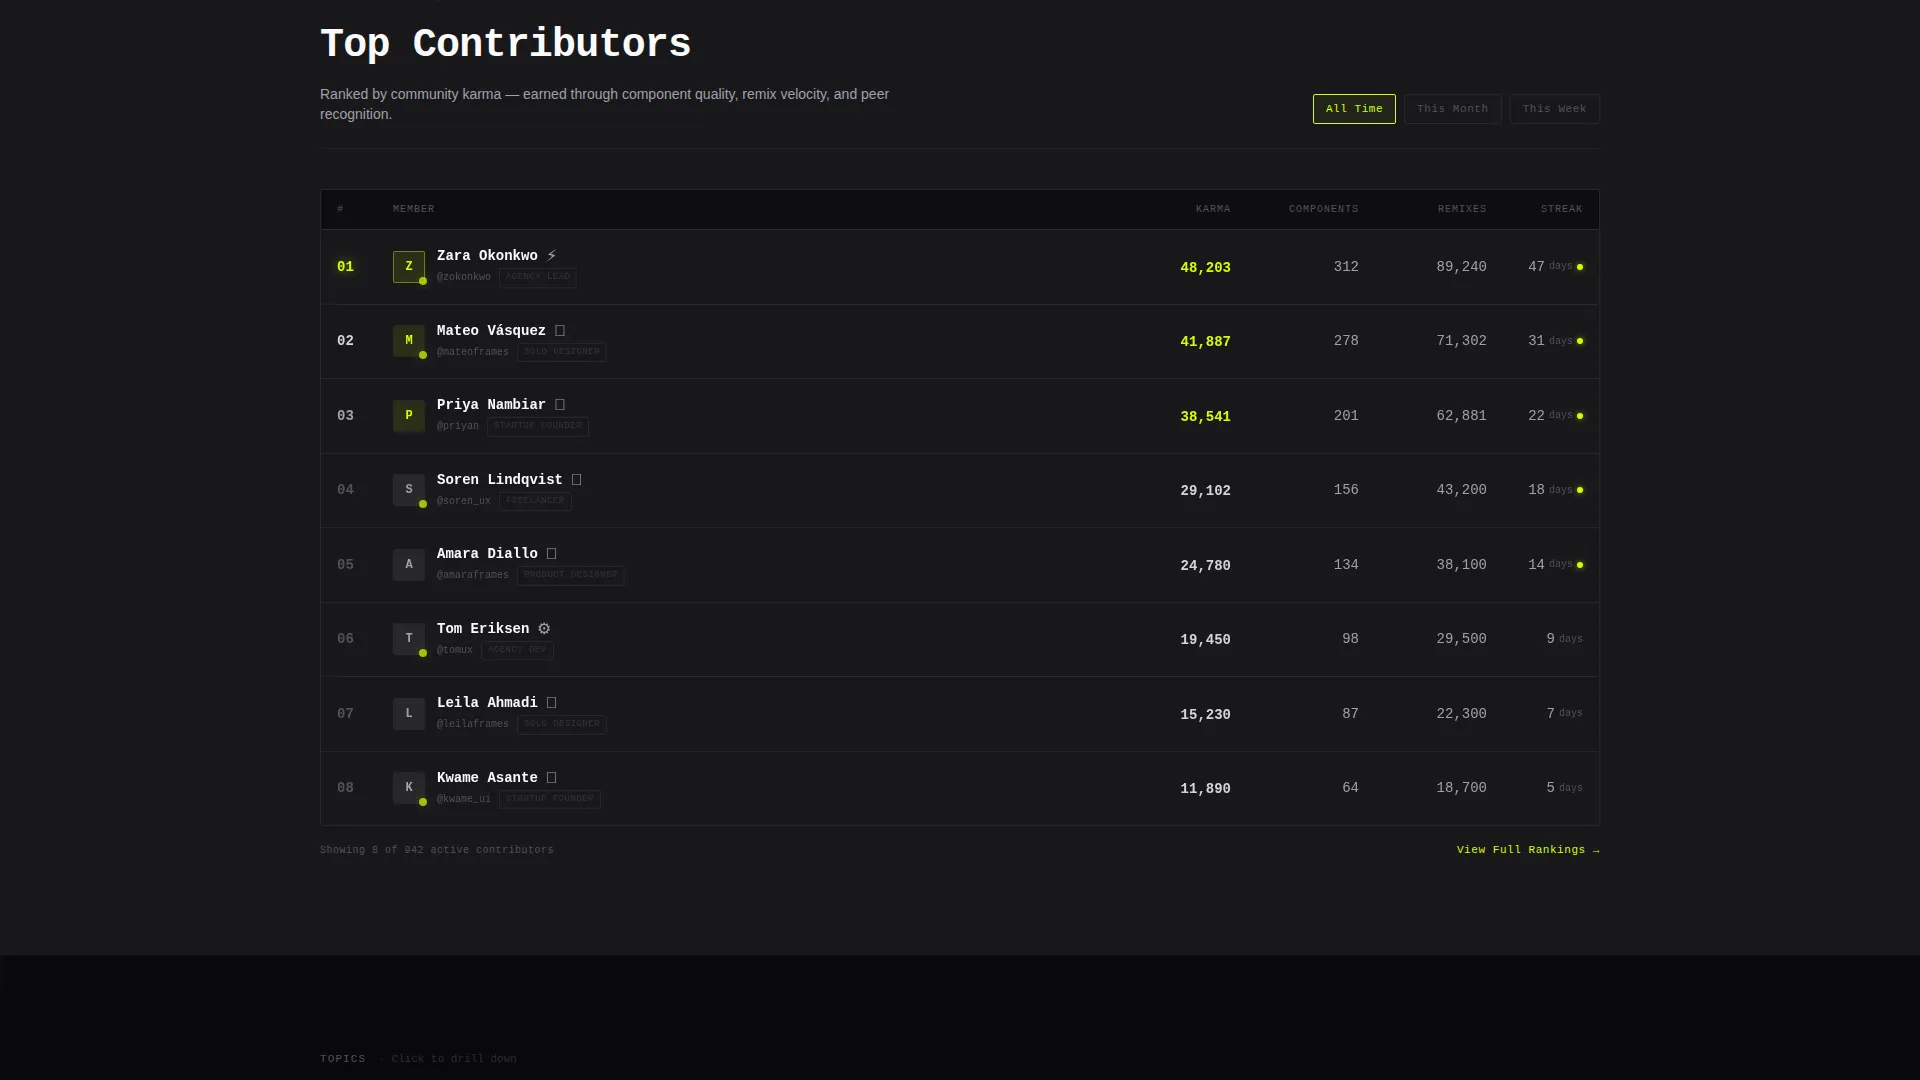The height and width of the screenshot is (1080, 1920).
Task: Select the All Time filter
Action: 1354,109
